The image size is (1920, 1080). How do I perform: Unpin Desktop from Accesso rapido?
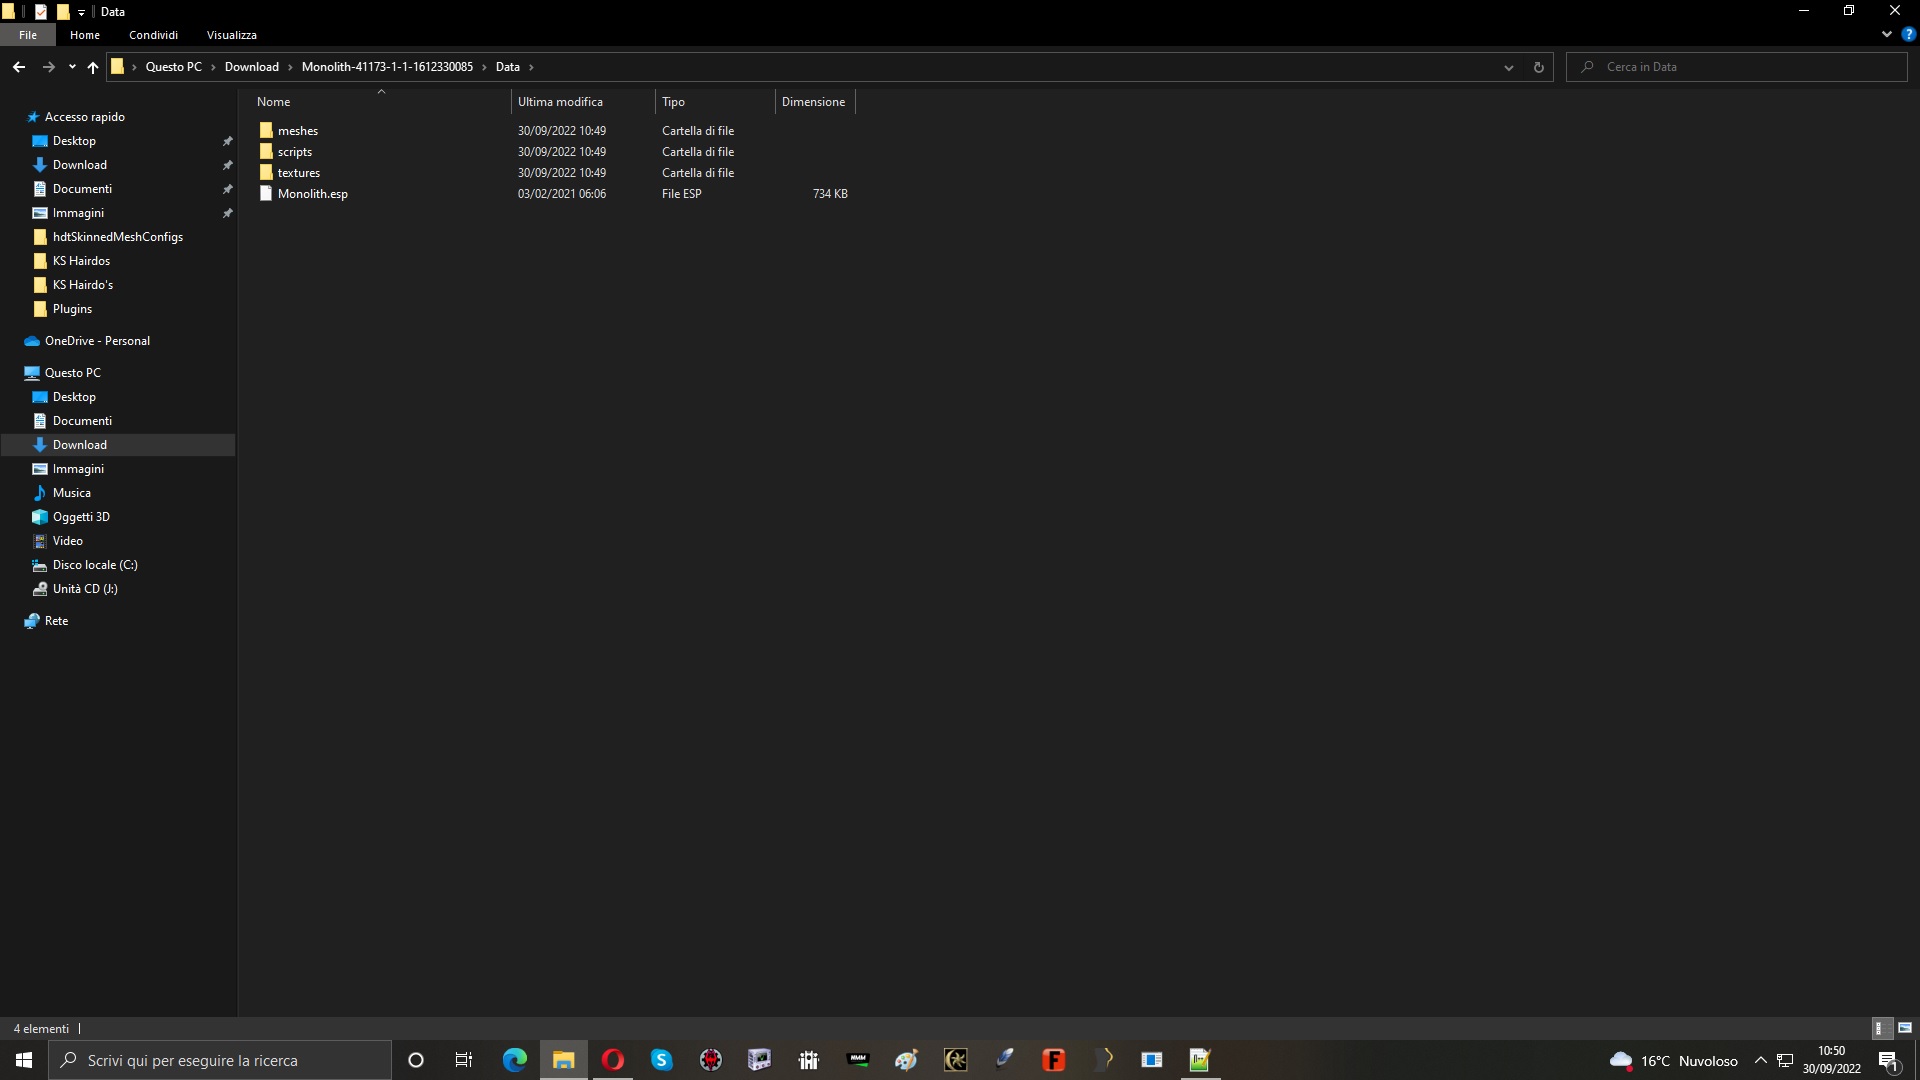[x=227, y=141]
